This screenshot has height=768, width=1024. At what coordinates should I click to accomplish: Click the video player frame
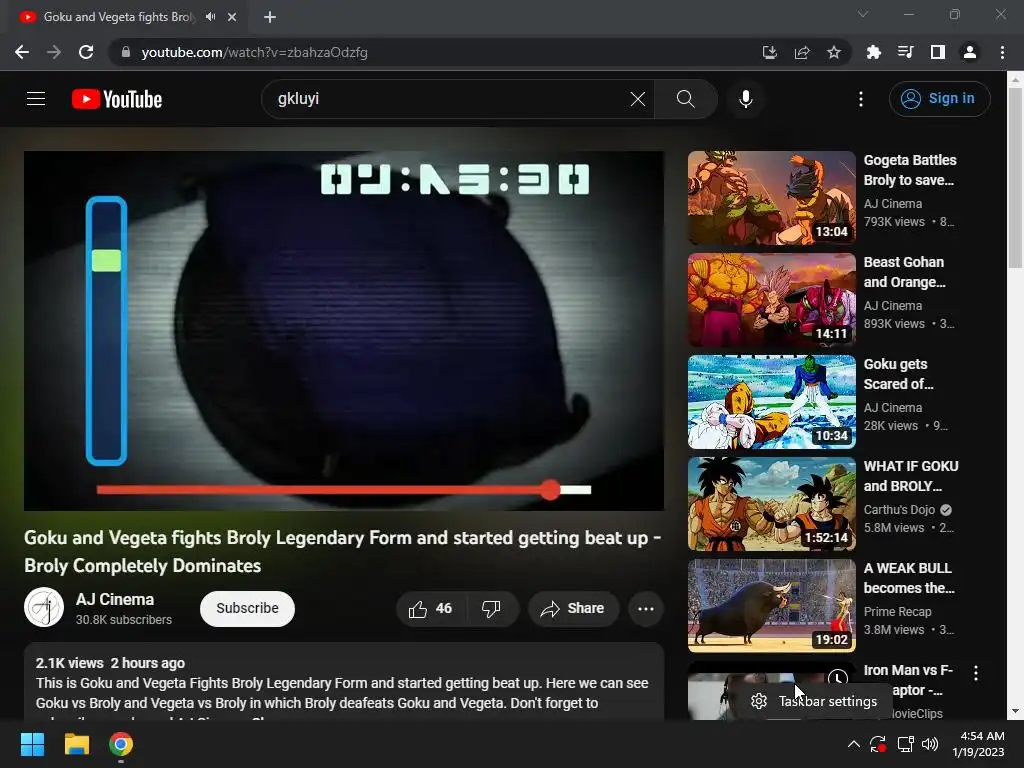344,330
